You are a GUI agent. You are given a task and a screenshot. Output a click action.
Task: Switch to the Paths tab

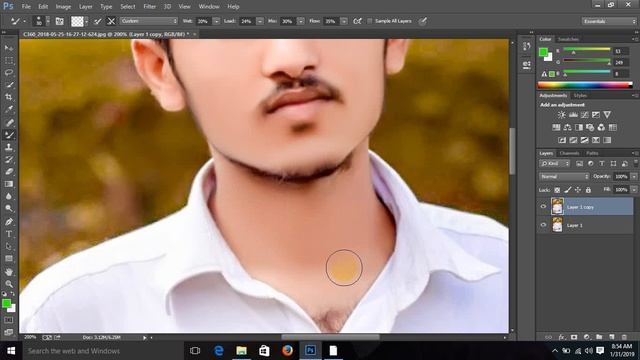coord(592,153)
